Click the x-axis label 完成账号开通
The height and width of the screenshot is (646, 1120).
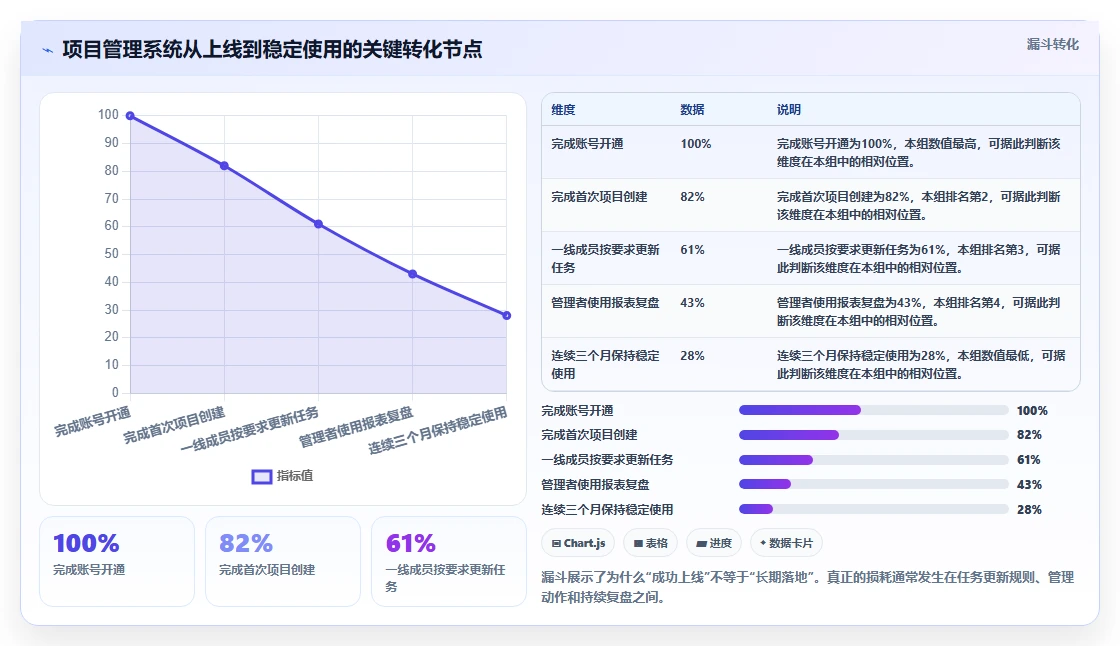[x=93, y=422]
